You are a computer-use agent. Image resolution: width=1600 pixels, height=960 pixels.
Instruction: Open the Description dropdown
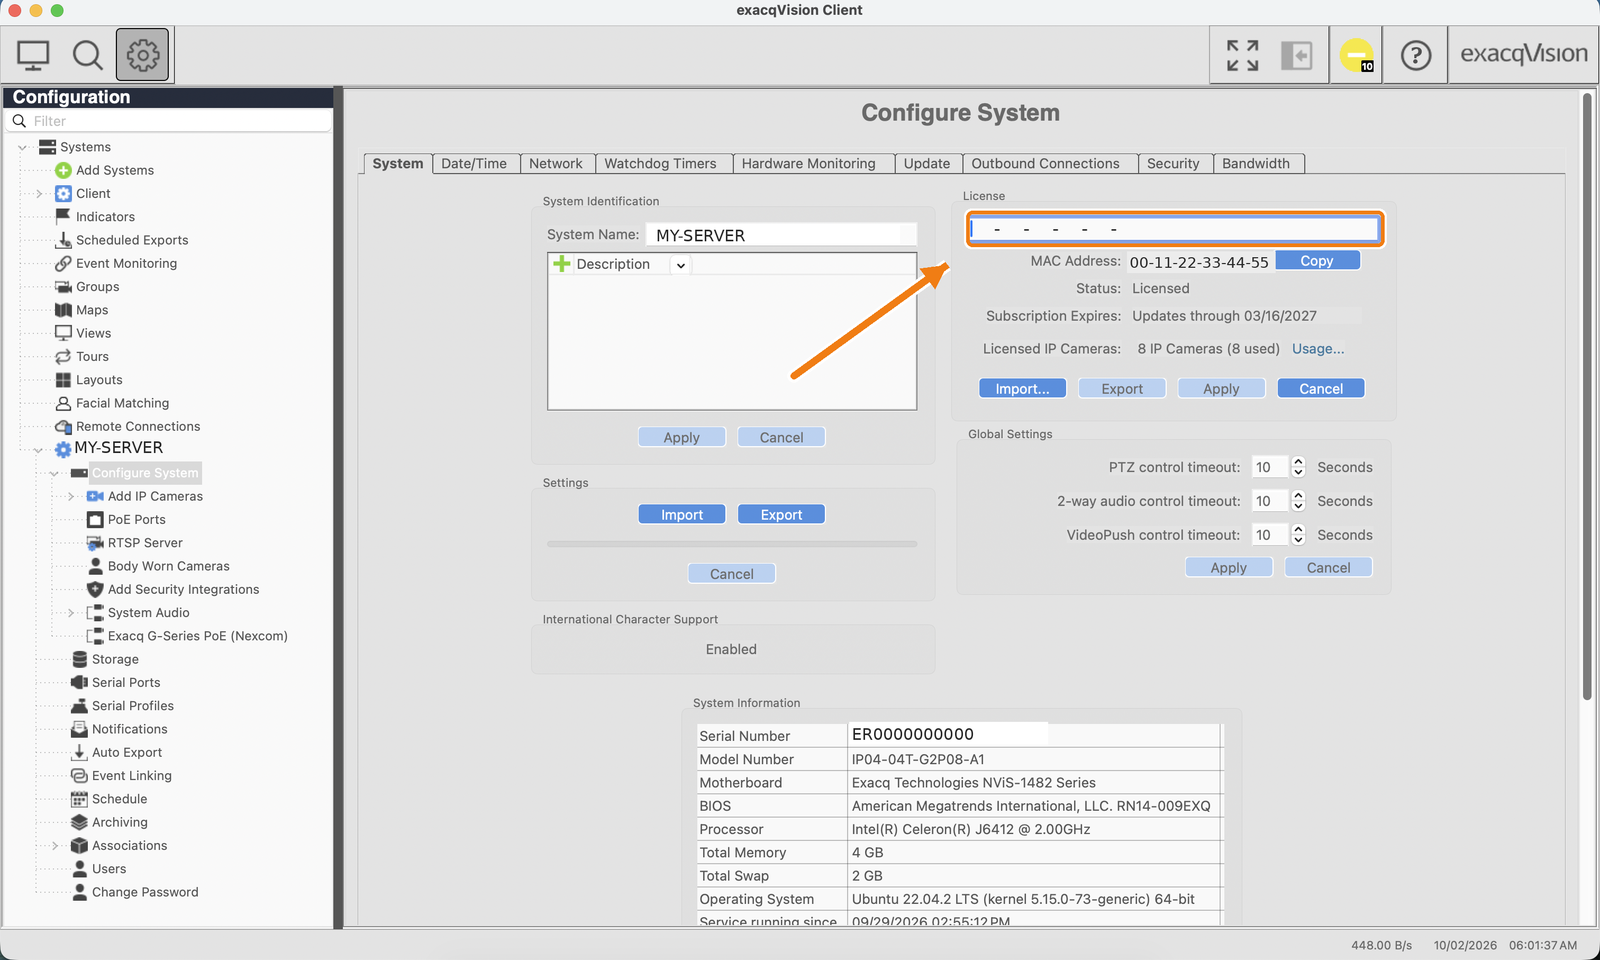pyautogui.click(x=680, y=265)
